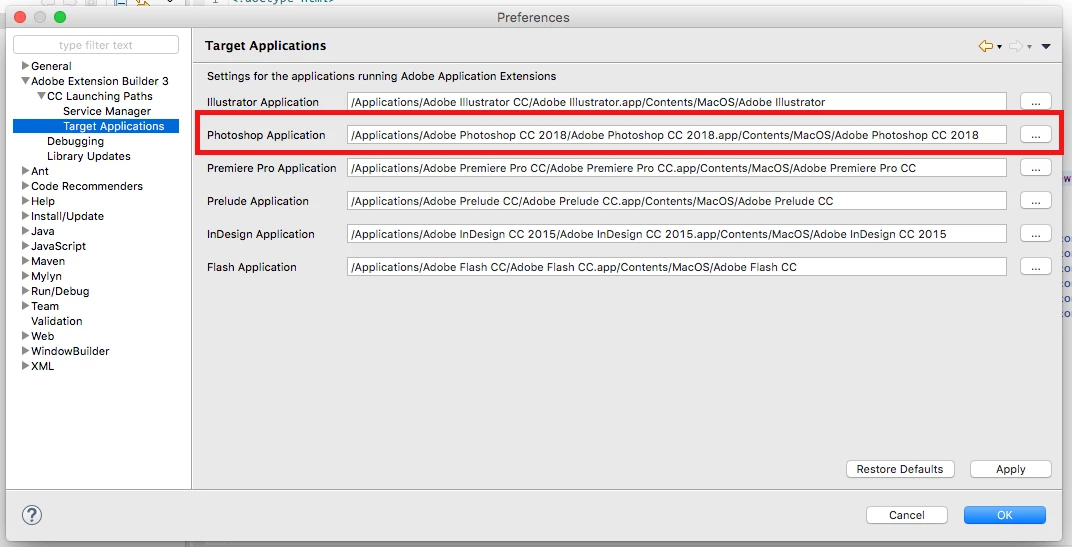
Task: Expand the JavaScript preferences node
Action: tap(25, 246)
